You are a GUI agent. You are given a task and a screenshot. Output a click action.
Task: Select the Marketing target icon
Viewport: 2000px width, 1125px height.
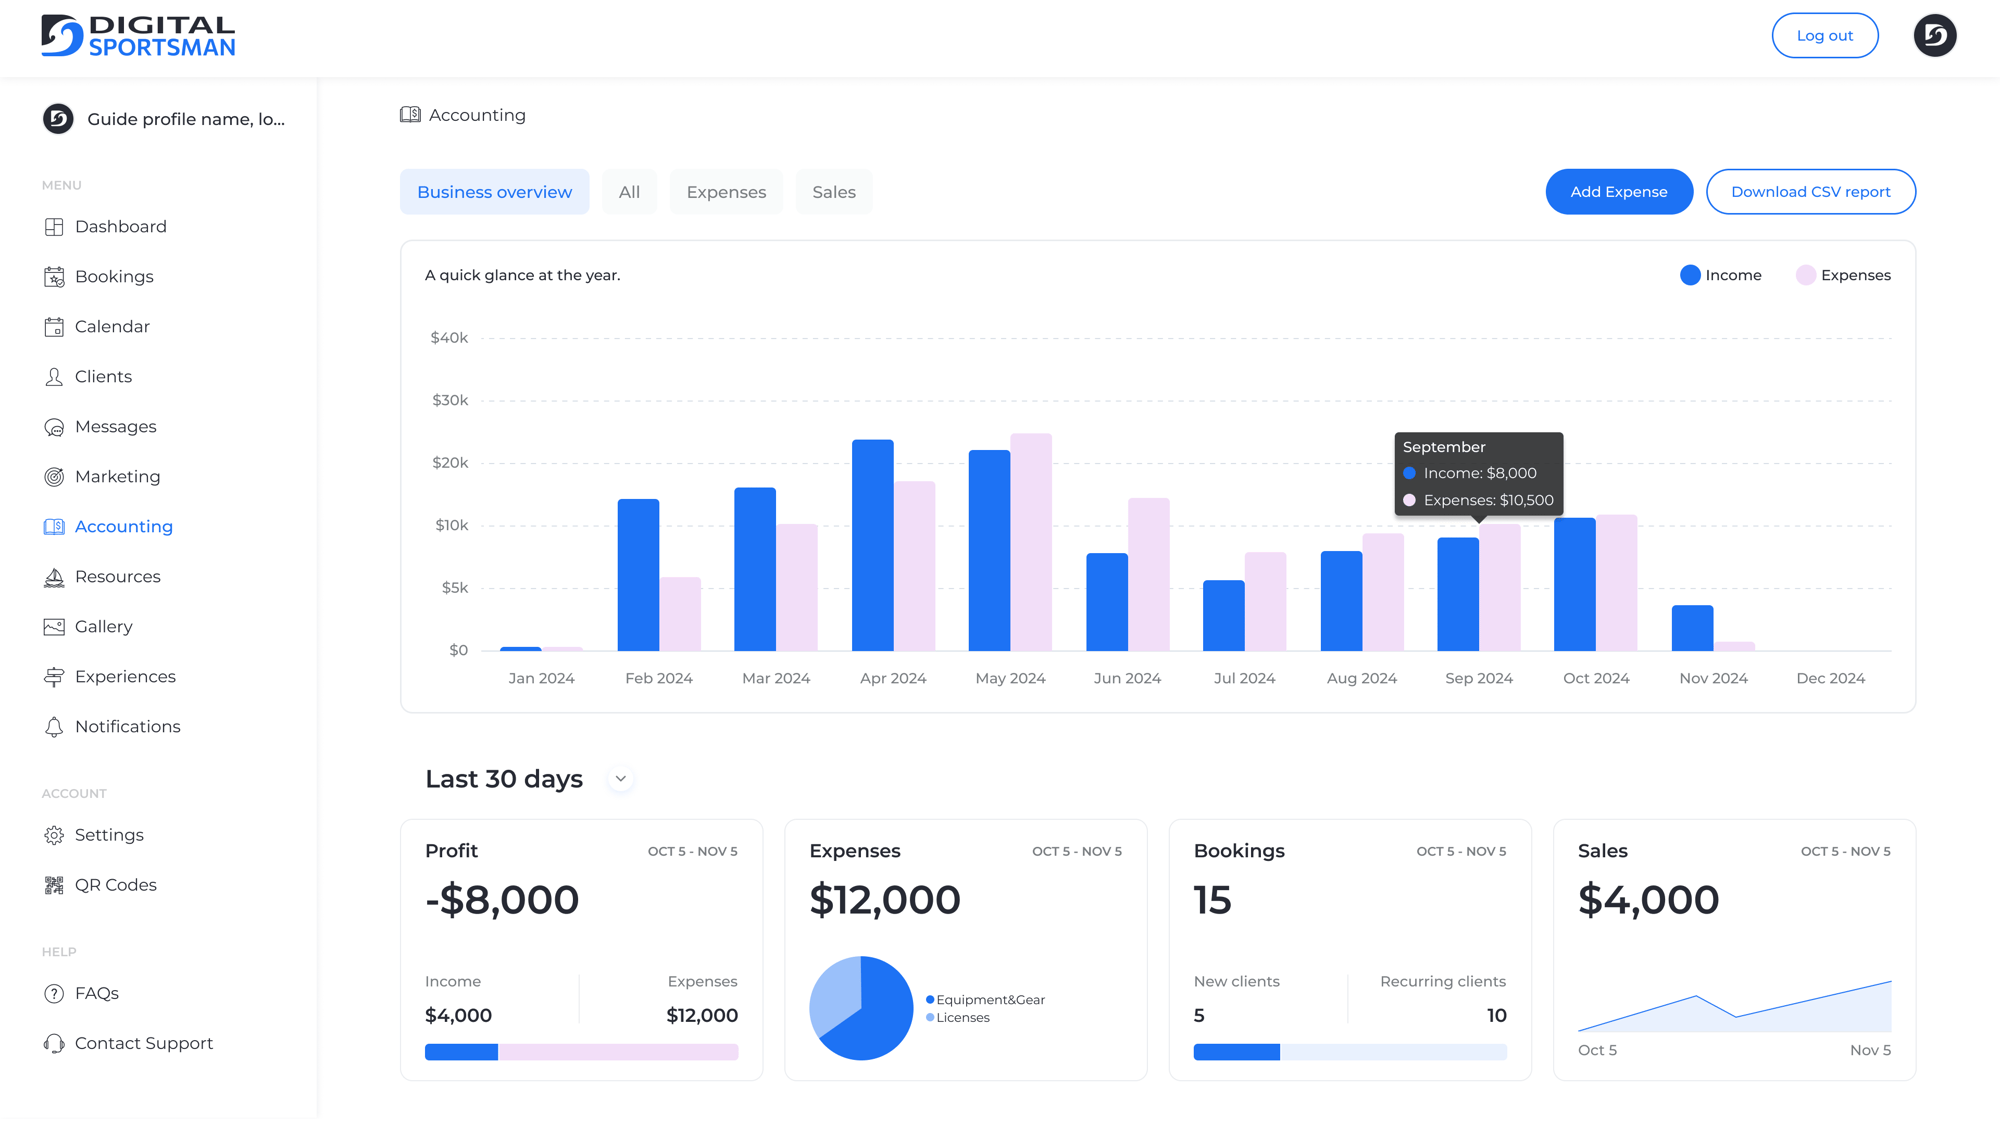[x=54, y=477]
